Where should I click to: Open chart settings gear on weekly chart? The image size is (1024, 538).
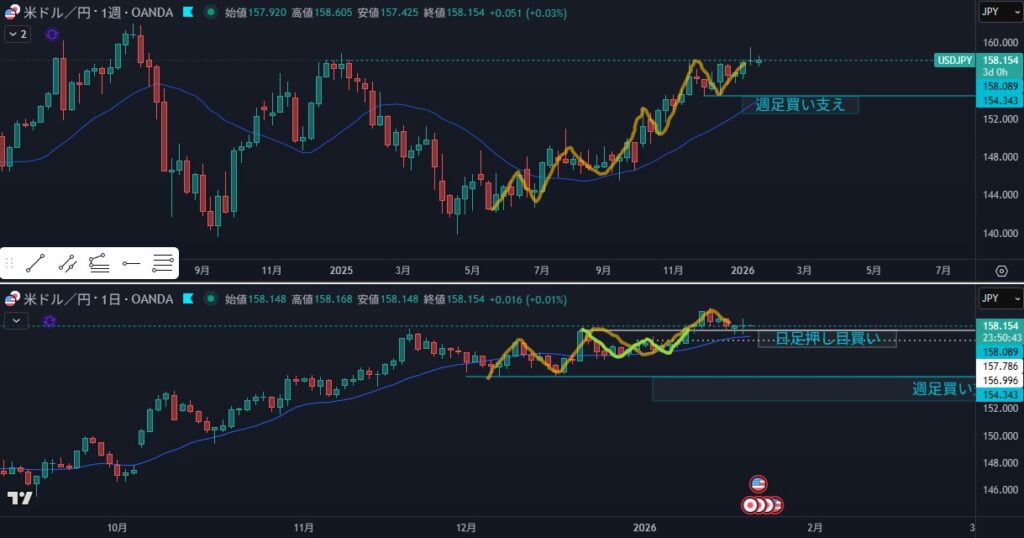coord(1001,271)
